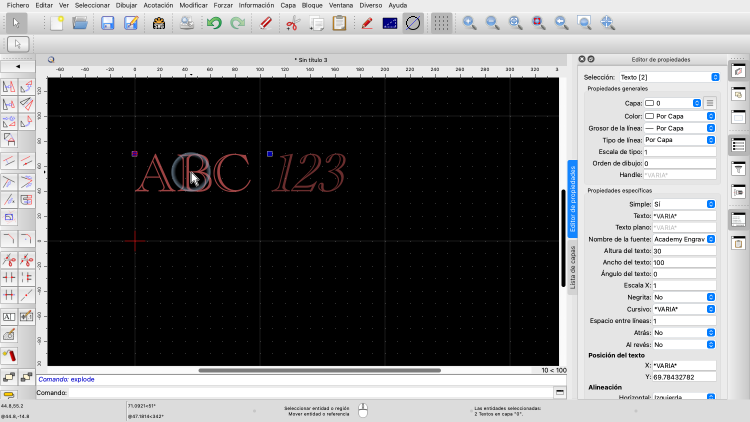
Task: Open the Cursiva dropdown showing *VARIA*
Action: pos(684,309)
